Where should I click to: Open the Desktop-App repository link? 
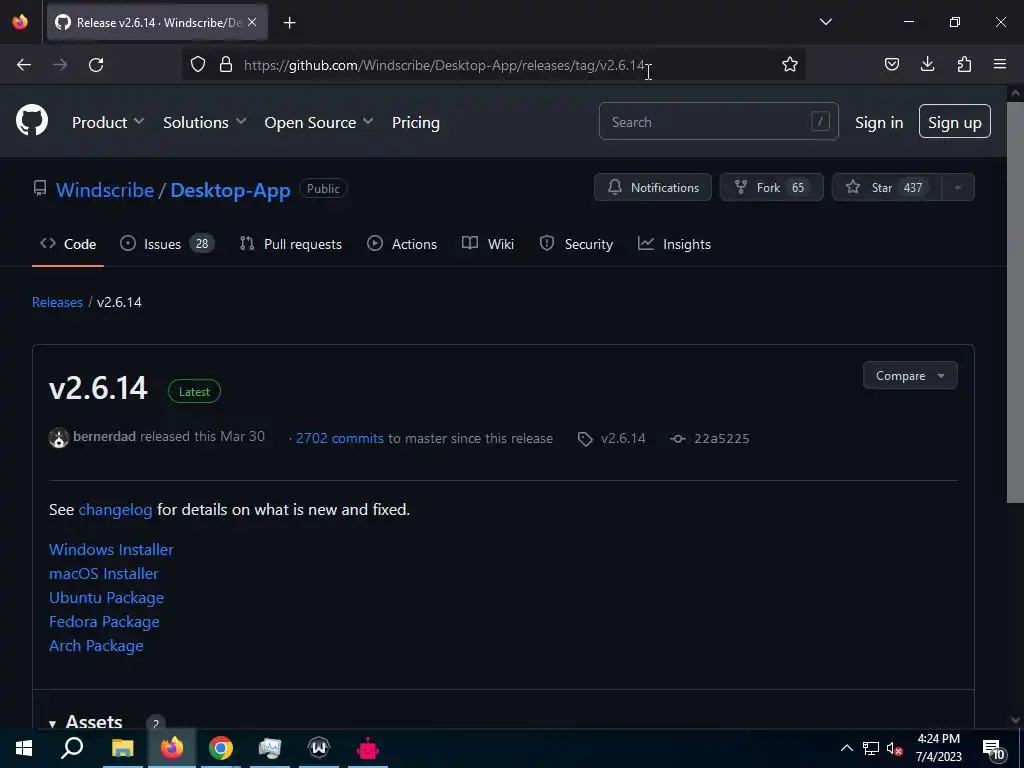pyautogui.click(x=231, y=190)
